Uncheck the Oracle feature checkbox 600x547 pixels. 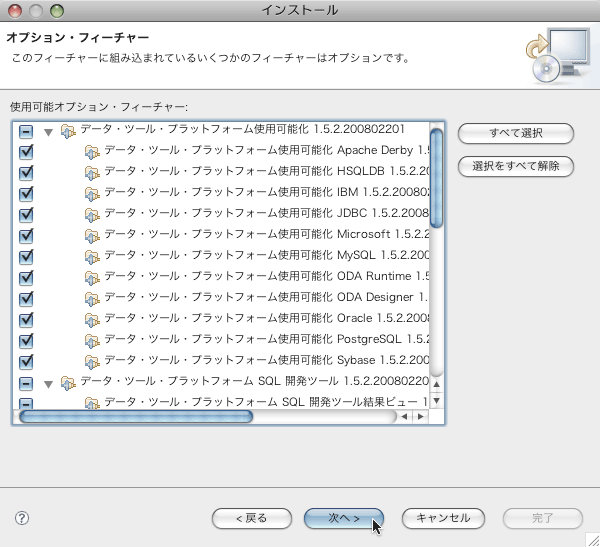(26, 320)
